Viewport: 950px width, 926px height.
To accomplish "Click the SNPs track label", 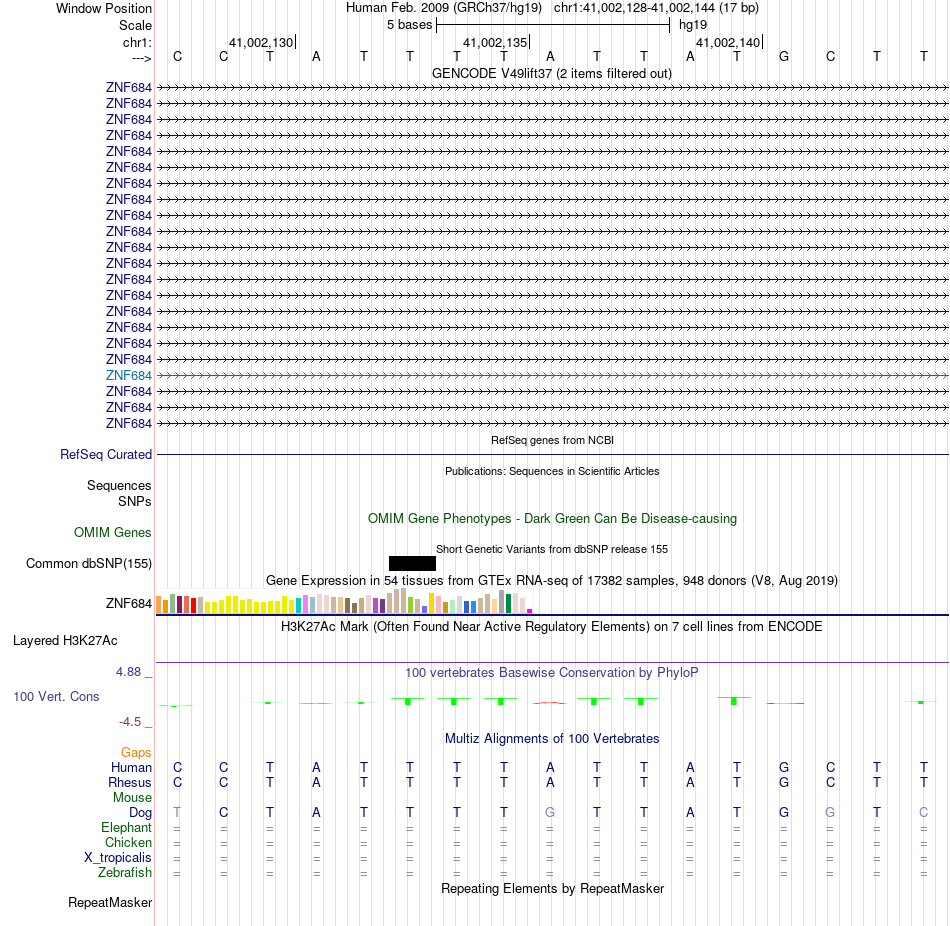I will pos(135,501).
